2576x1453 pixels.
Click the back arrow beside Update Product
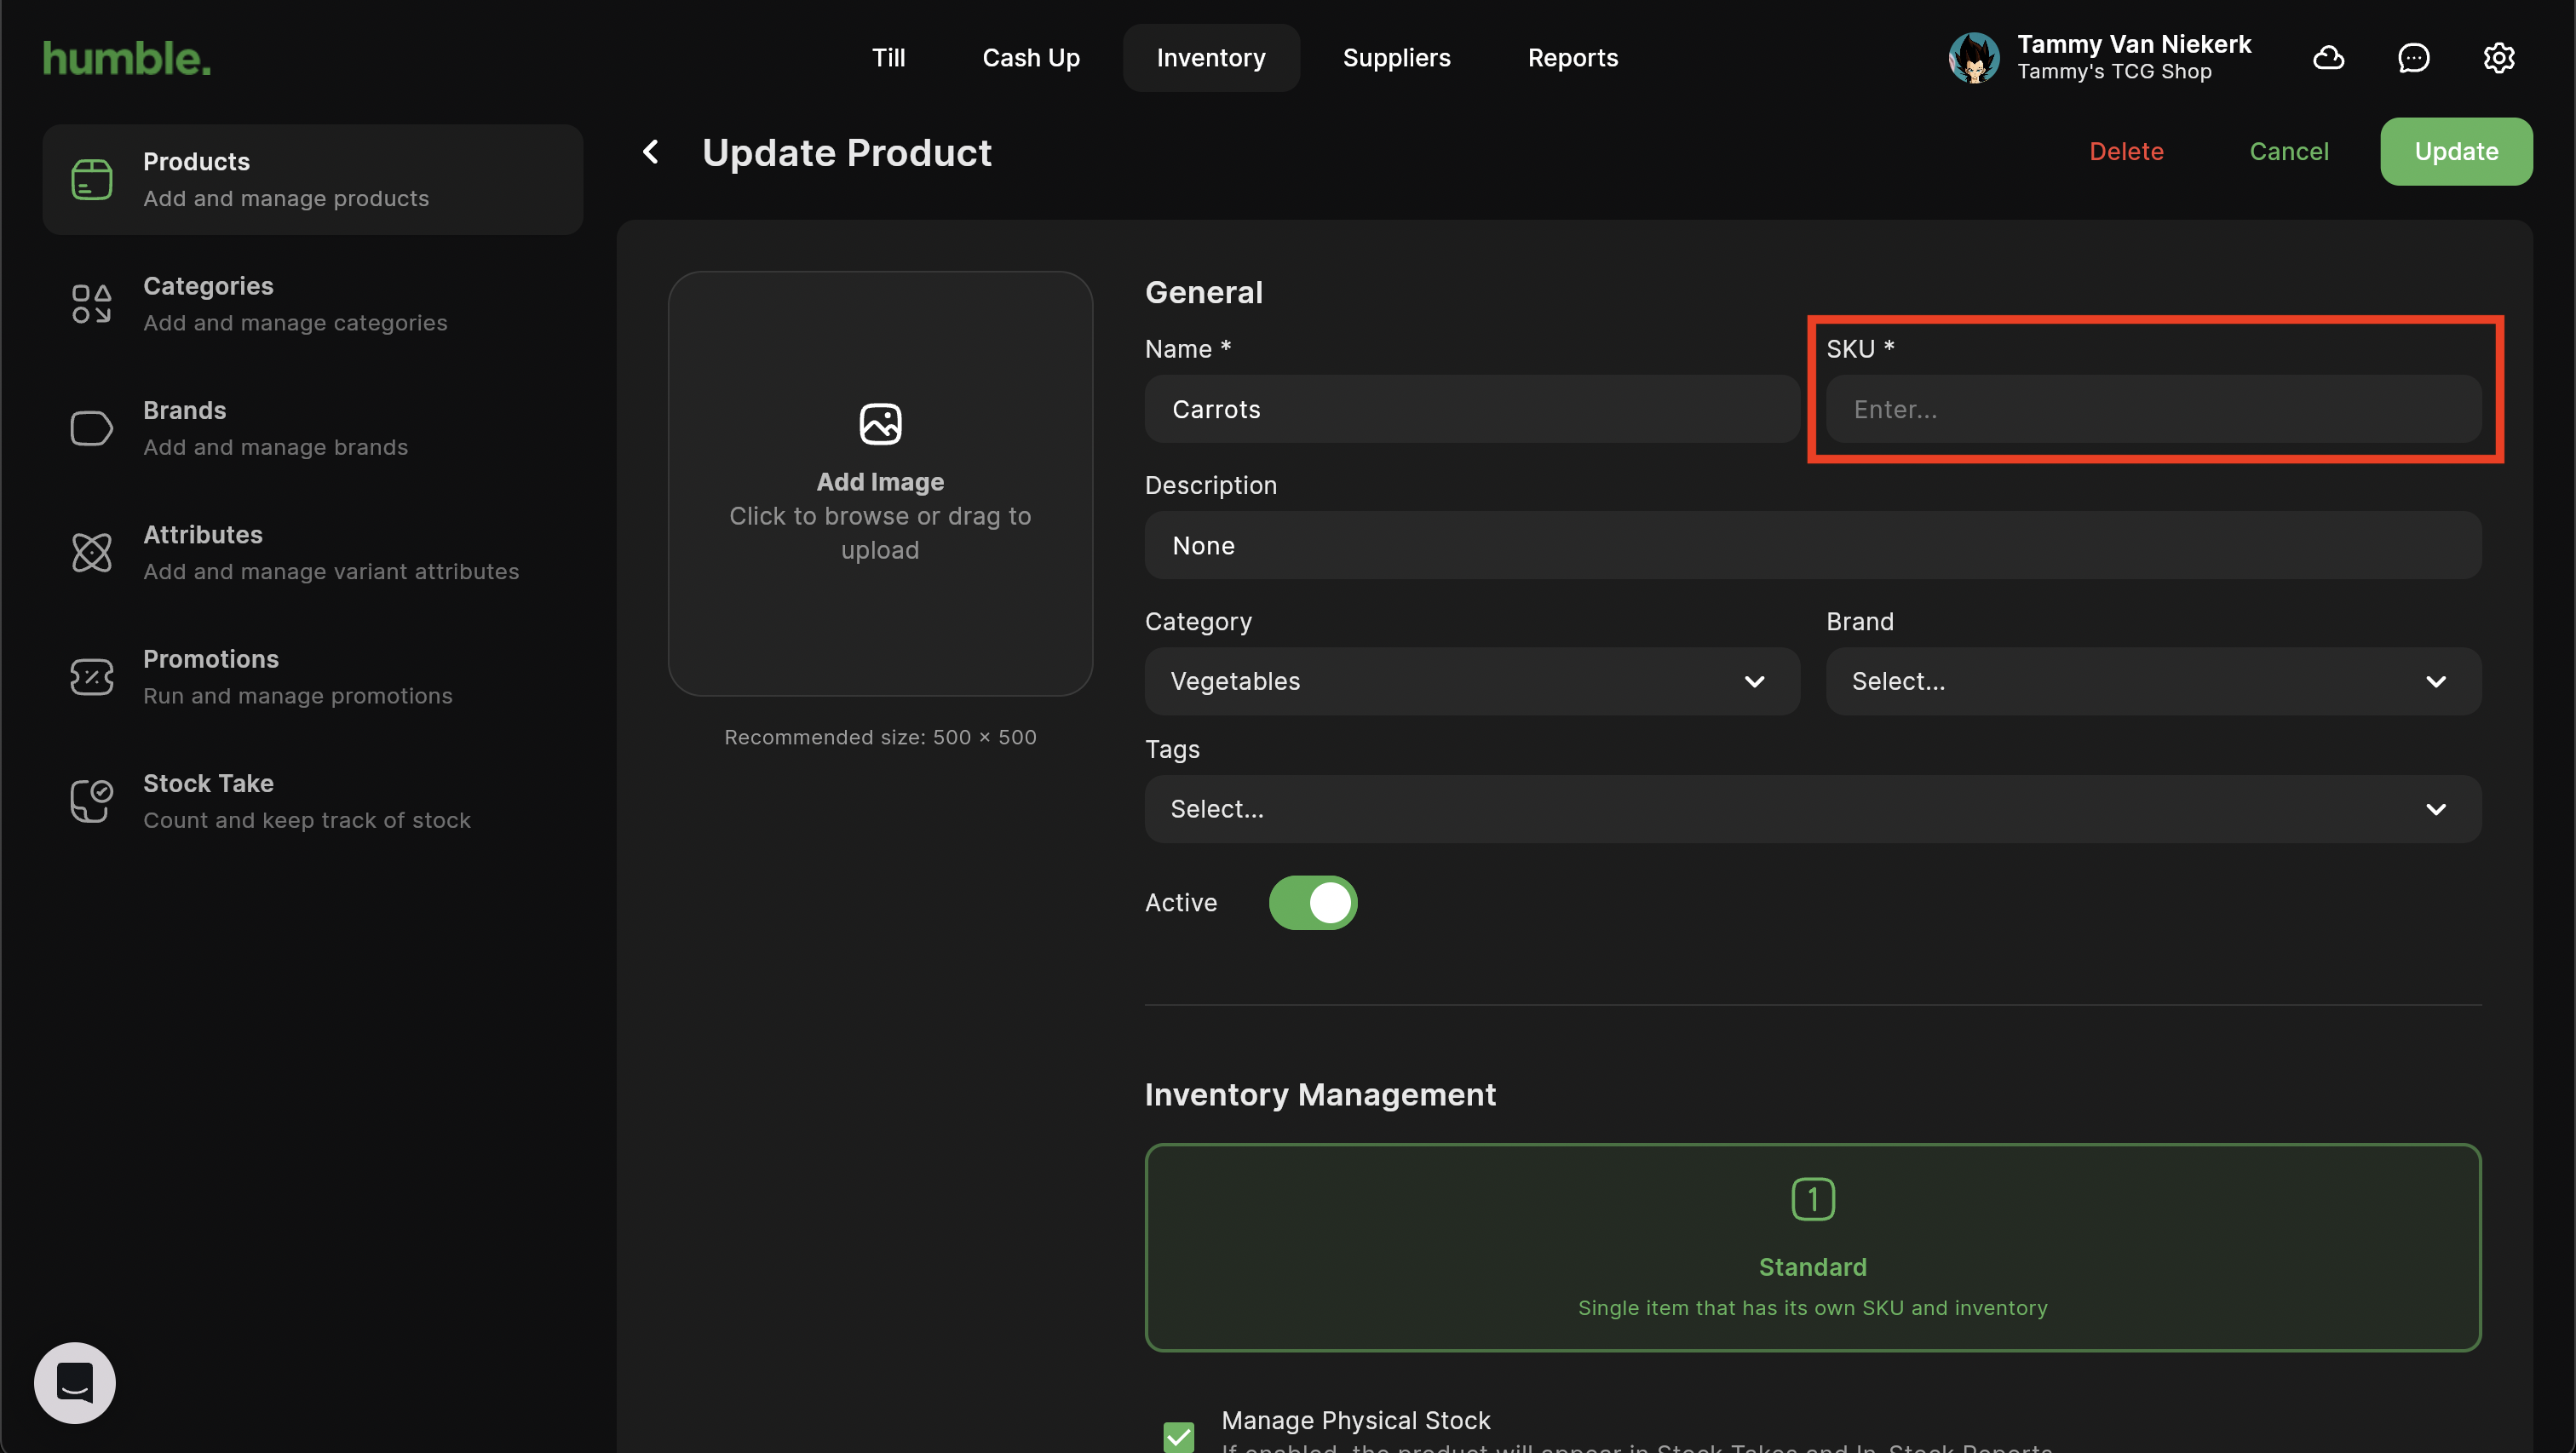tap(651, 152)
